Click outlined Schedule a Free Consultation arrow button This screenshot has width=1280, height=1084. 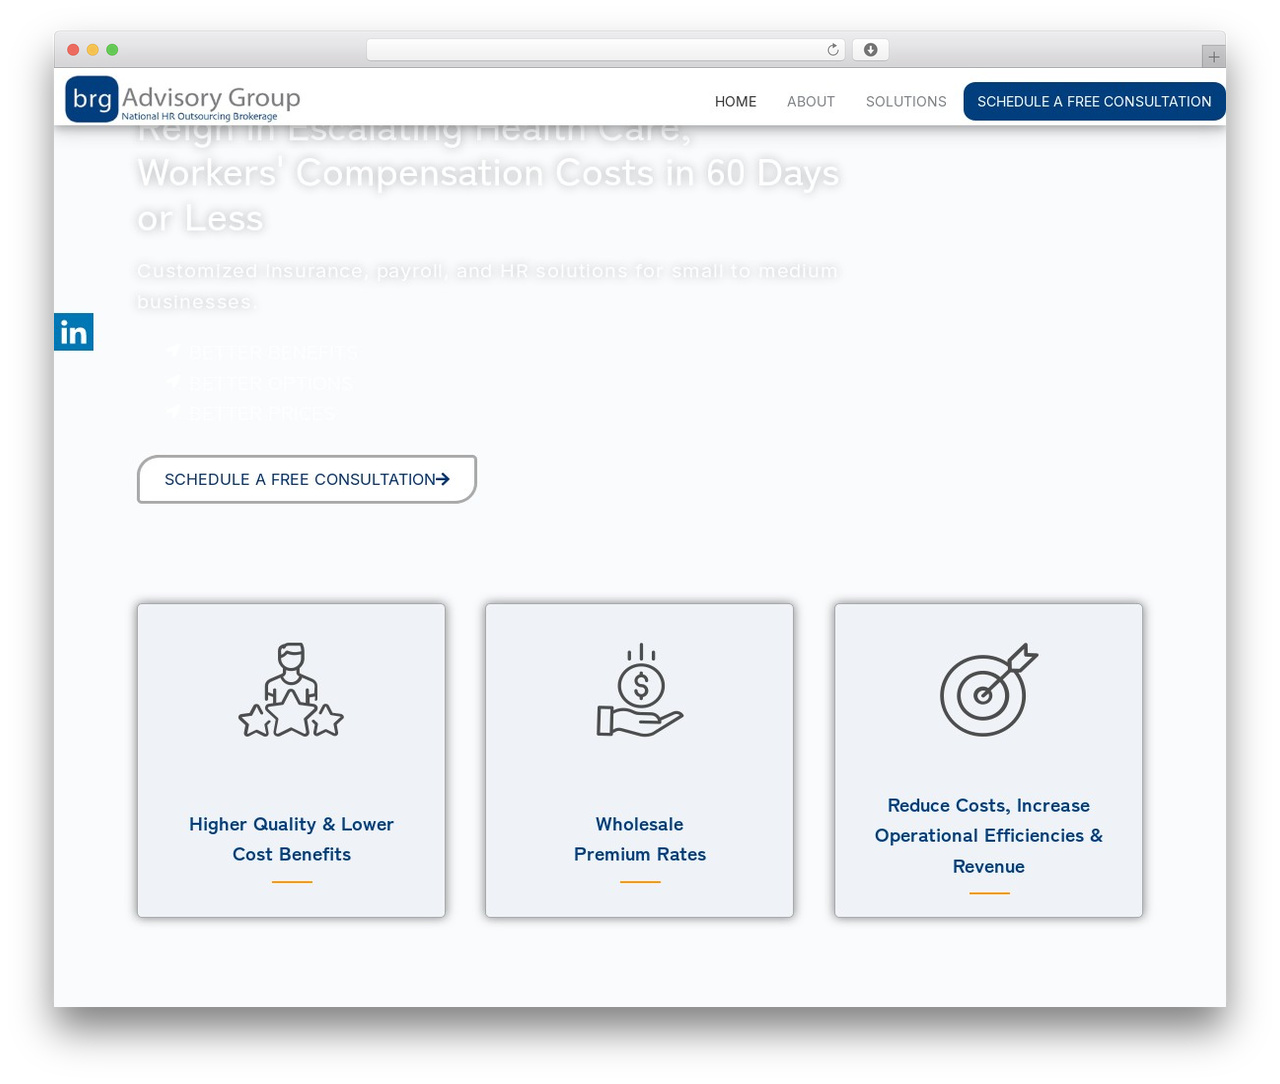click(x=307, y=479)
